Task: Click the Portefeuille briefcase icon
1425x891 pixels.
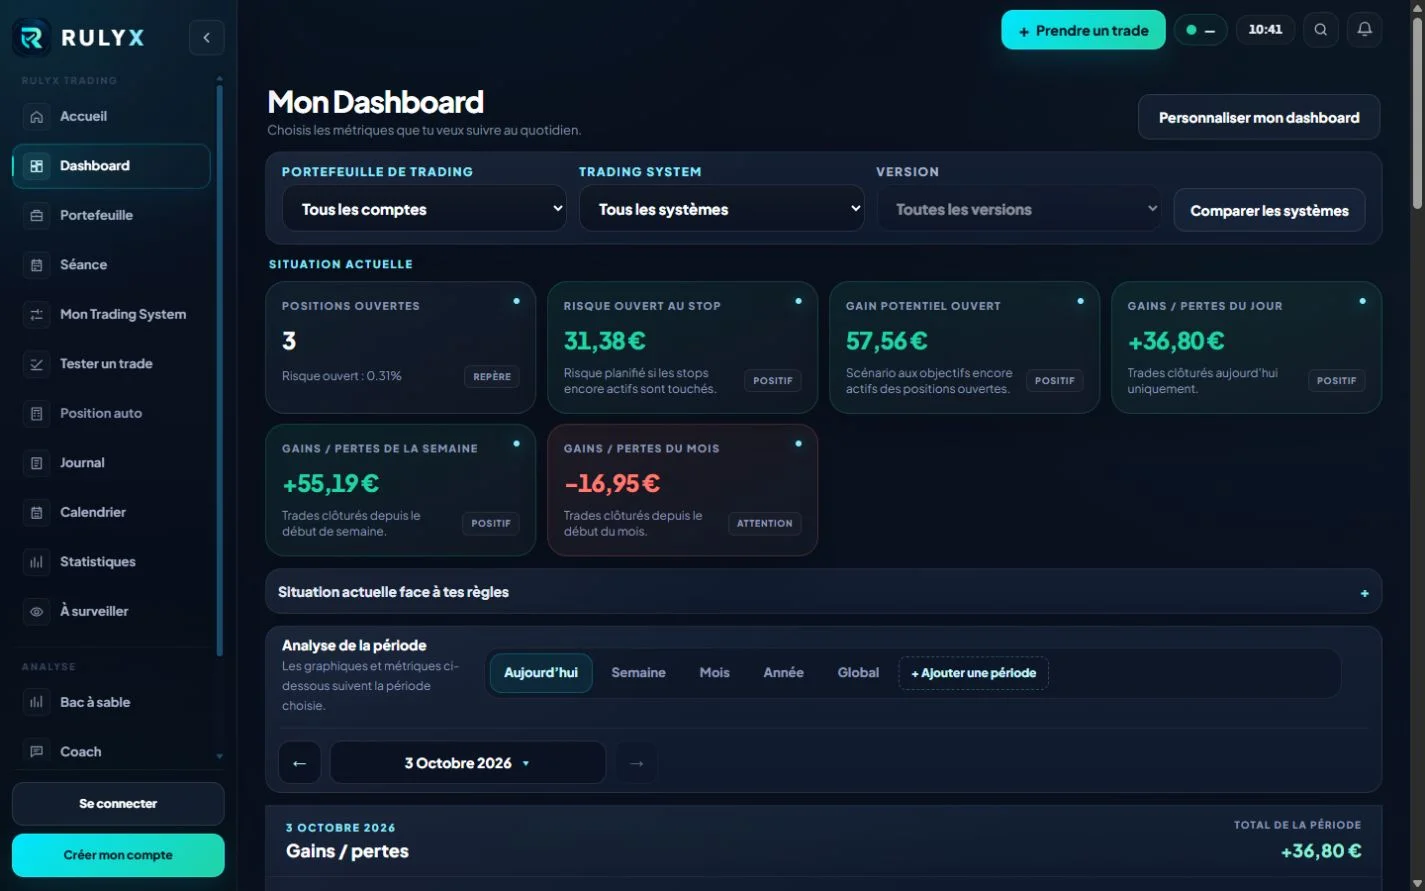Action: [x=37, y=216]
